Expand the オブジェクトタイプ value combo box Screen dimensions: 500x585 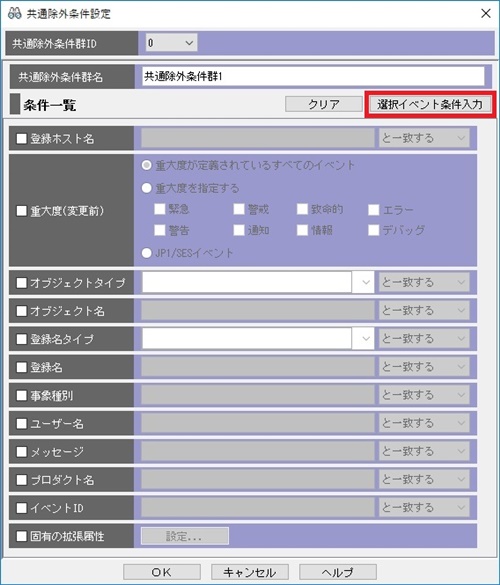pyautogui.click(x=366, y=282)
